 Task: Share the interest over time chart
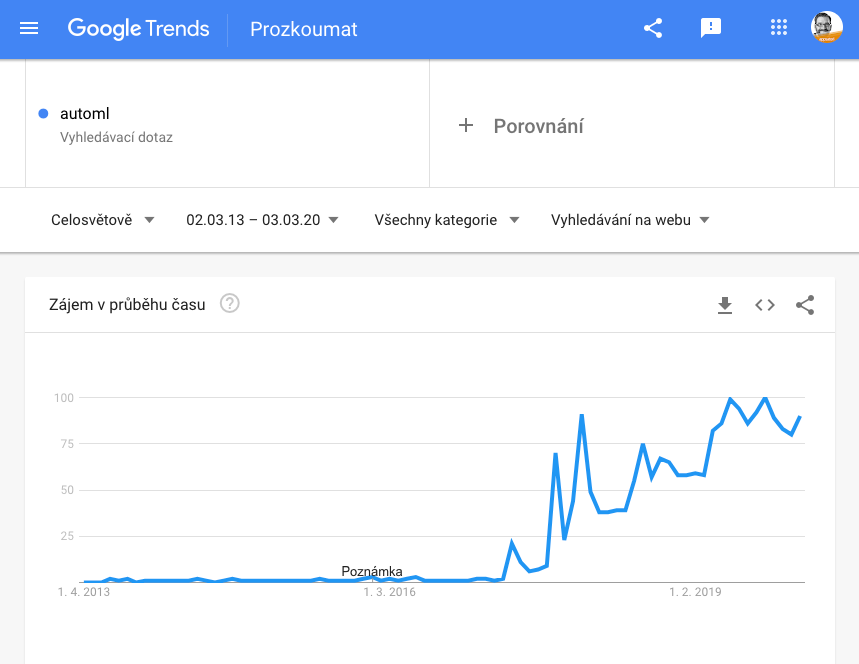point(805,305)
